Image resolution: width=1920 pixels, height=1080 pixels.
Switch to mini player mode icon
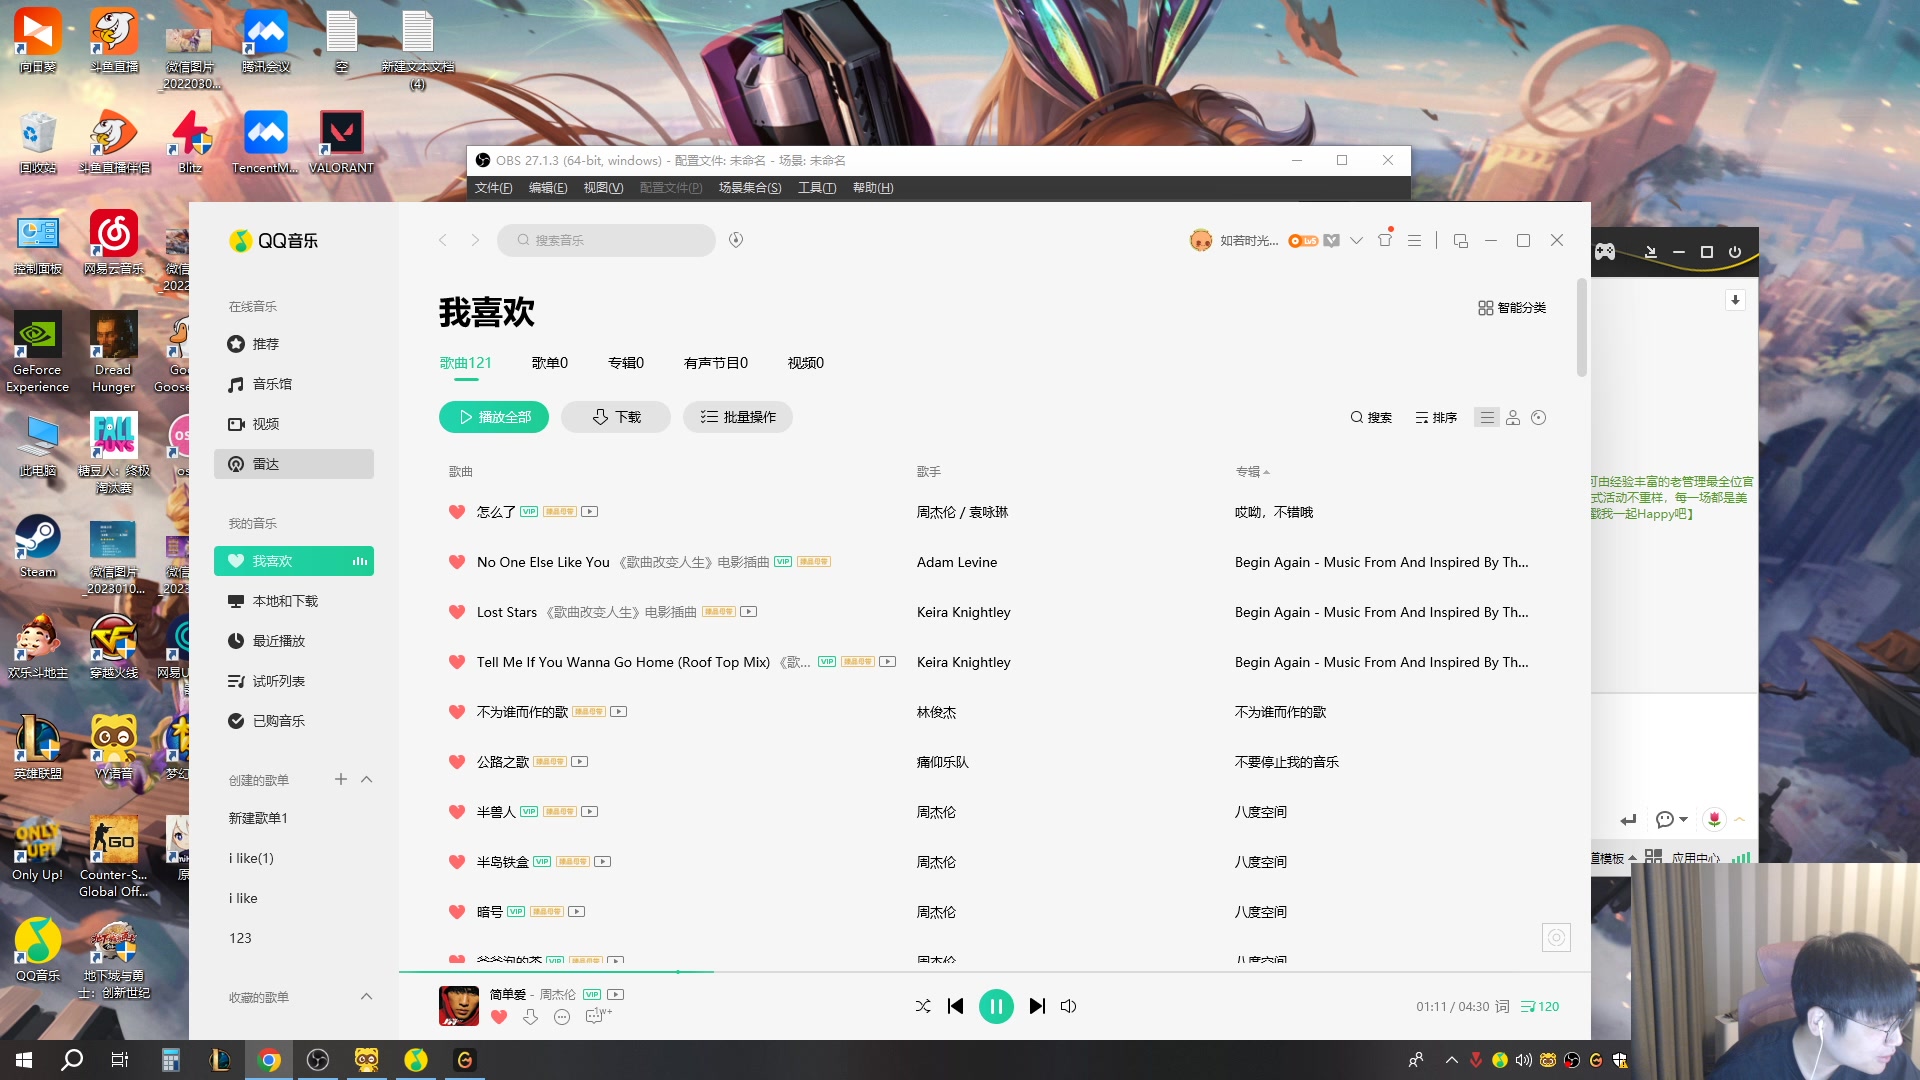click(x=1460, y=240)
